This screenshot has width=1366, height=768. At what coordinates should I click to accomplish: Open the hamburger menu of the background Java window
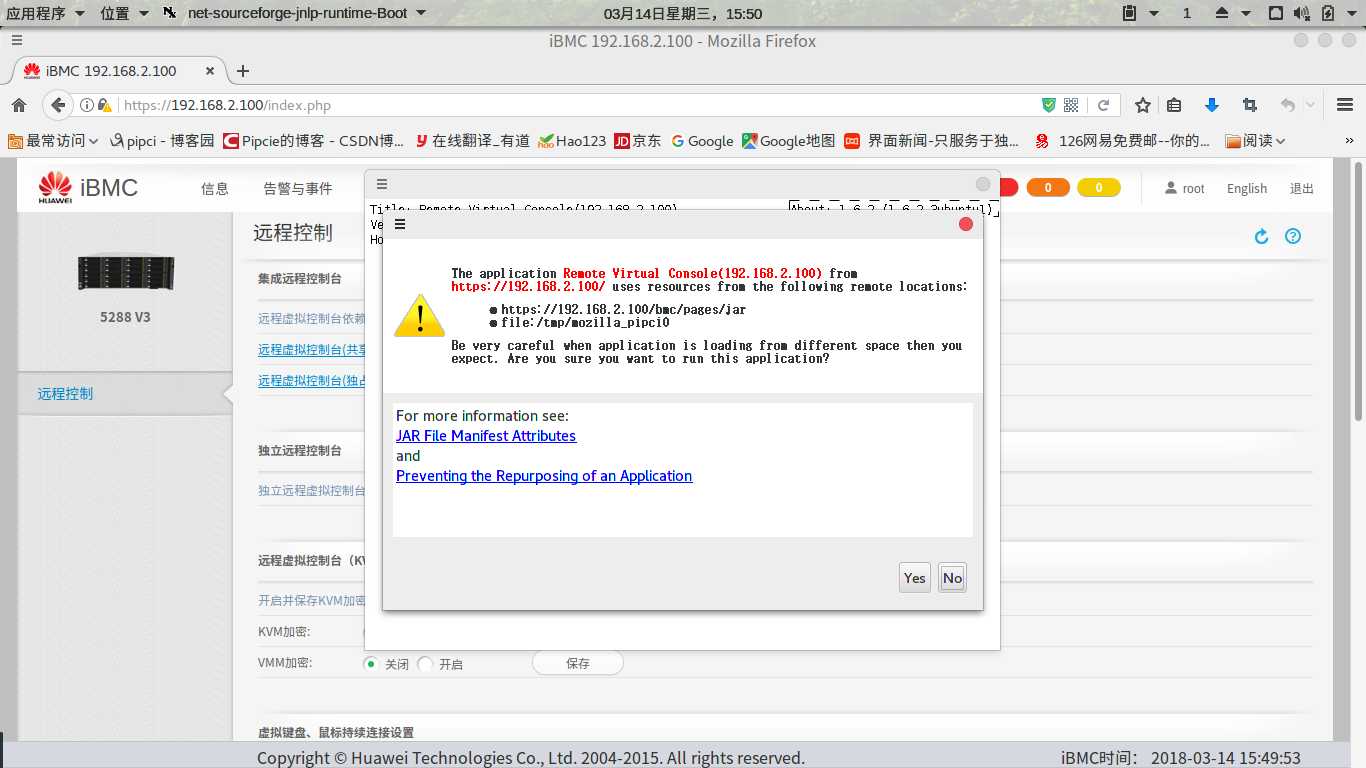(x=381, y=185)
